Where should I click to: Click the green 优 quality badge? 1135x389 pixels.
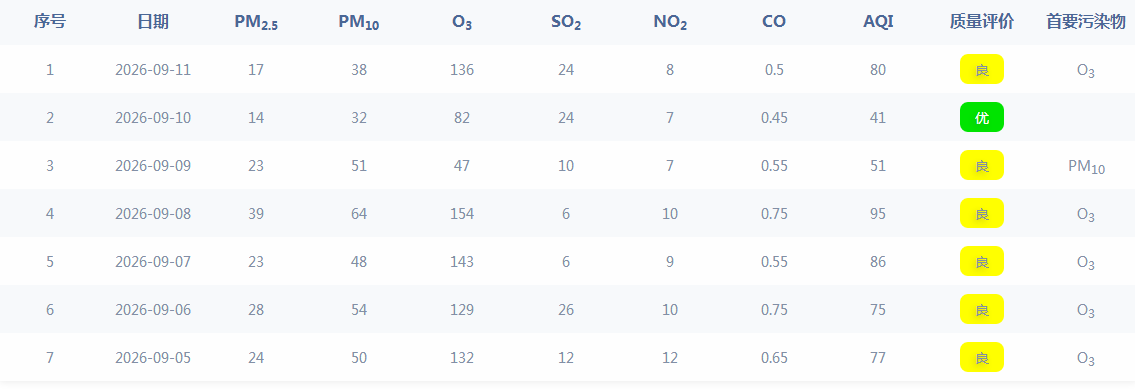(982, 117)
